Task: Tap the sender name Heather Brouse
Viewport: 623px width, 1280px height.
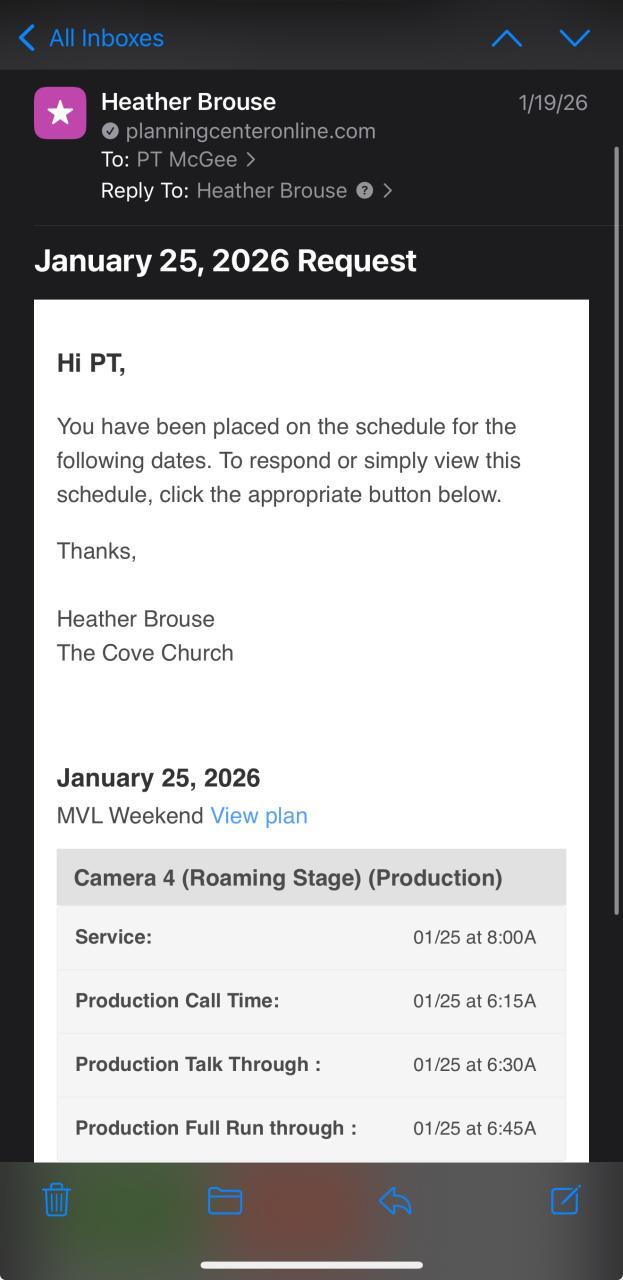Action: 188,102
